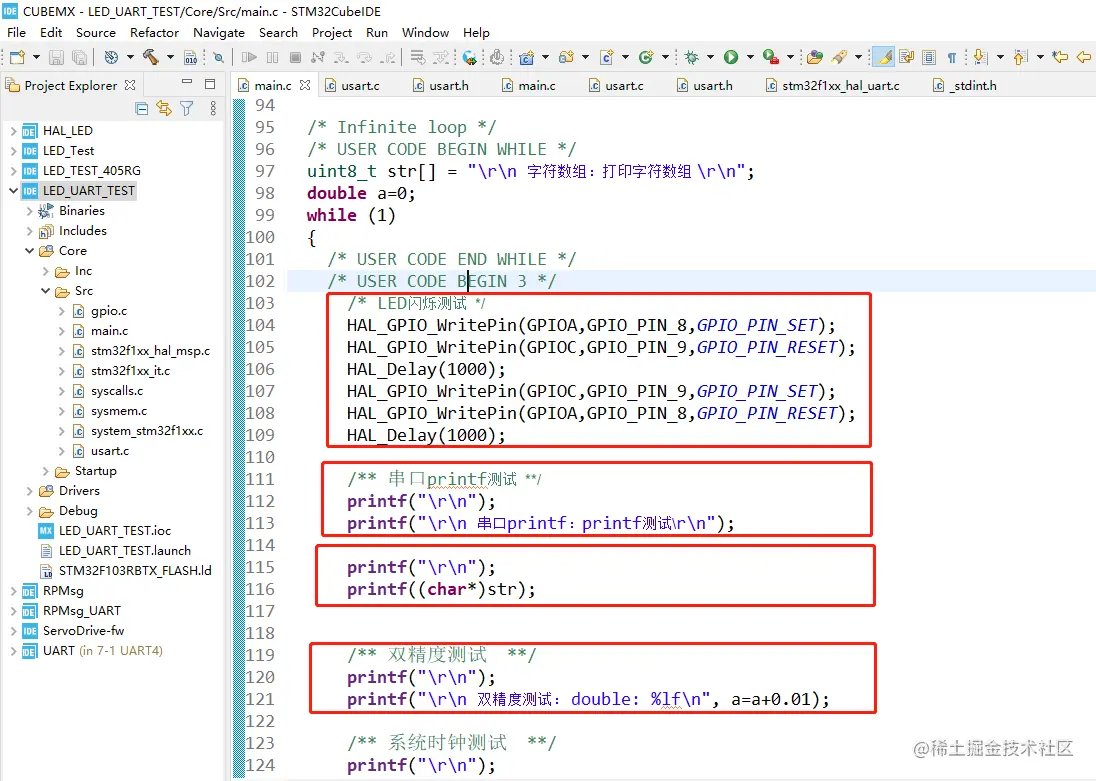The width and height of the screenshot is (1096, 781).
Task: Toggle Mark Occurrences highlighter button
Action: click(884, 57)
